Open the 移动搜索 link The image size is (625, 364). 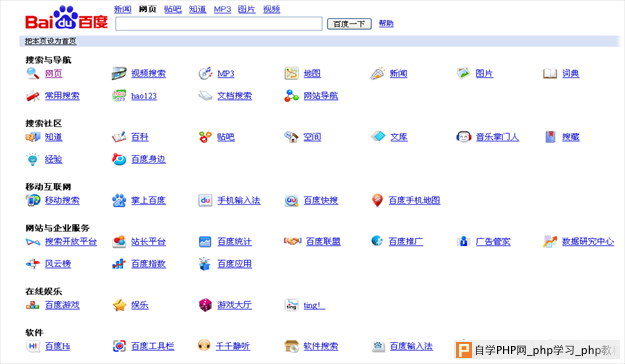[62, 200]
